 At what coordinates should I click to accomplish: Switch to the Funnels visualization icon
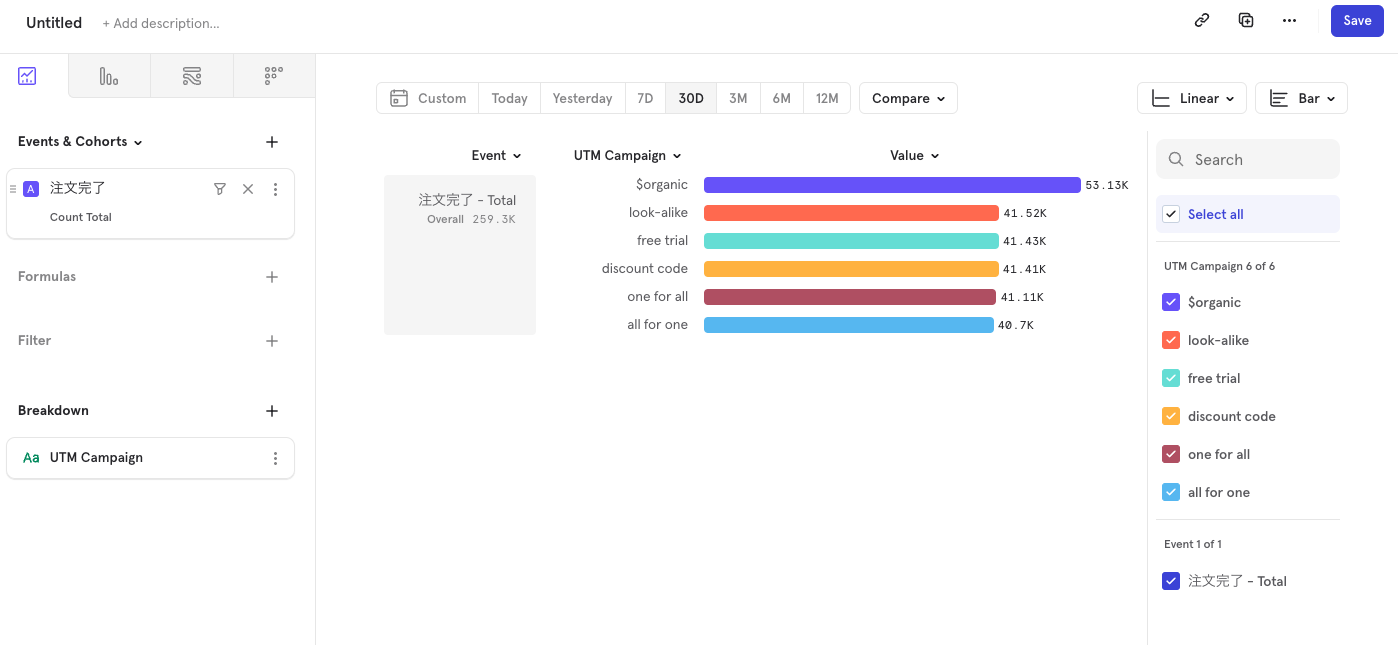coord(108,75)
